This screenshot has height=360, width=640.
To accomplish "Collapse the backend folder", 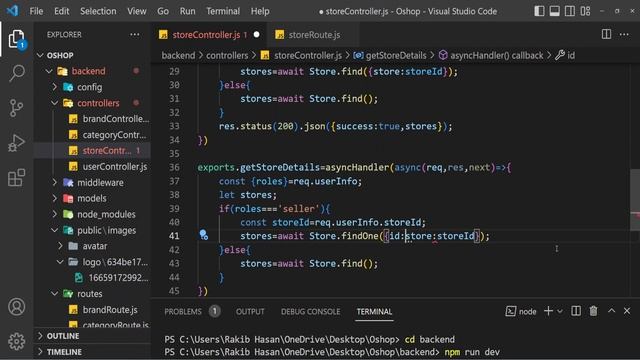I will click(x=89, y=71).
